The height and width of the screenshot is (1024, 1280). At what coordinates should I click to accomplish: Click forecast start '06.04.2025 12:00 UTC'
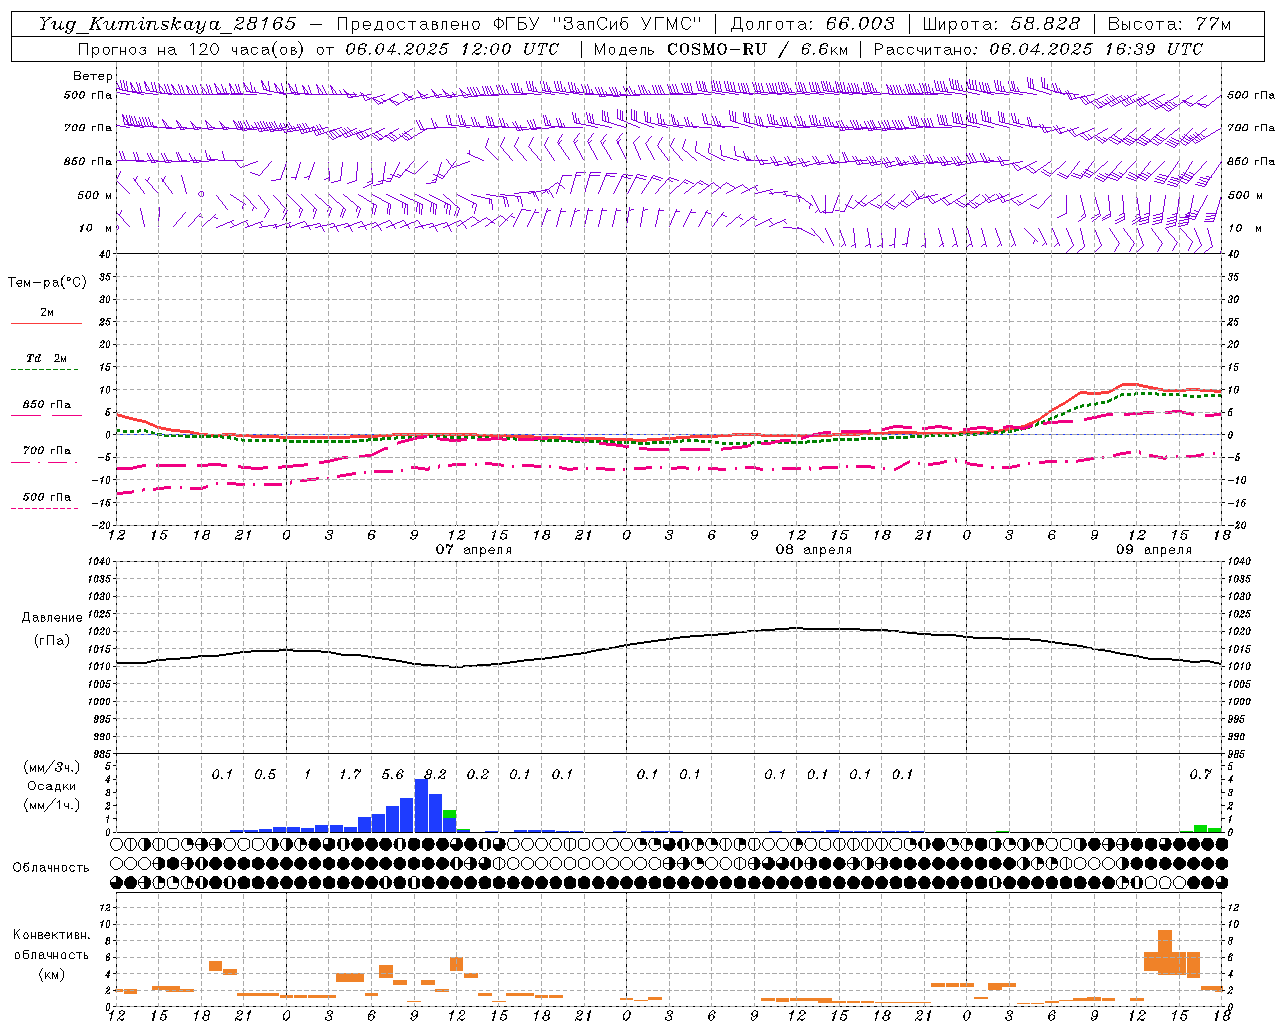point(452,49)
